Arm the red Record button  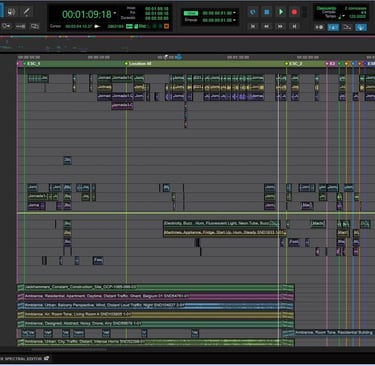tap(294, 12)
